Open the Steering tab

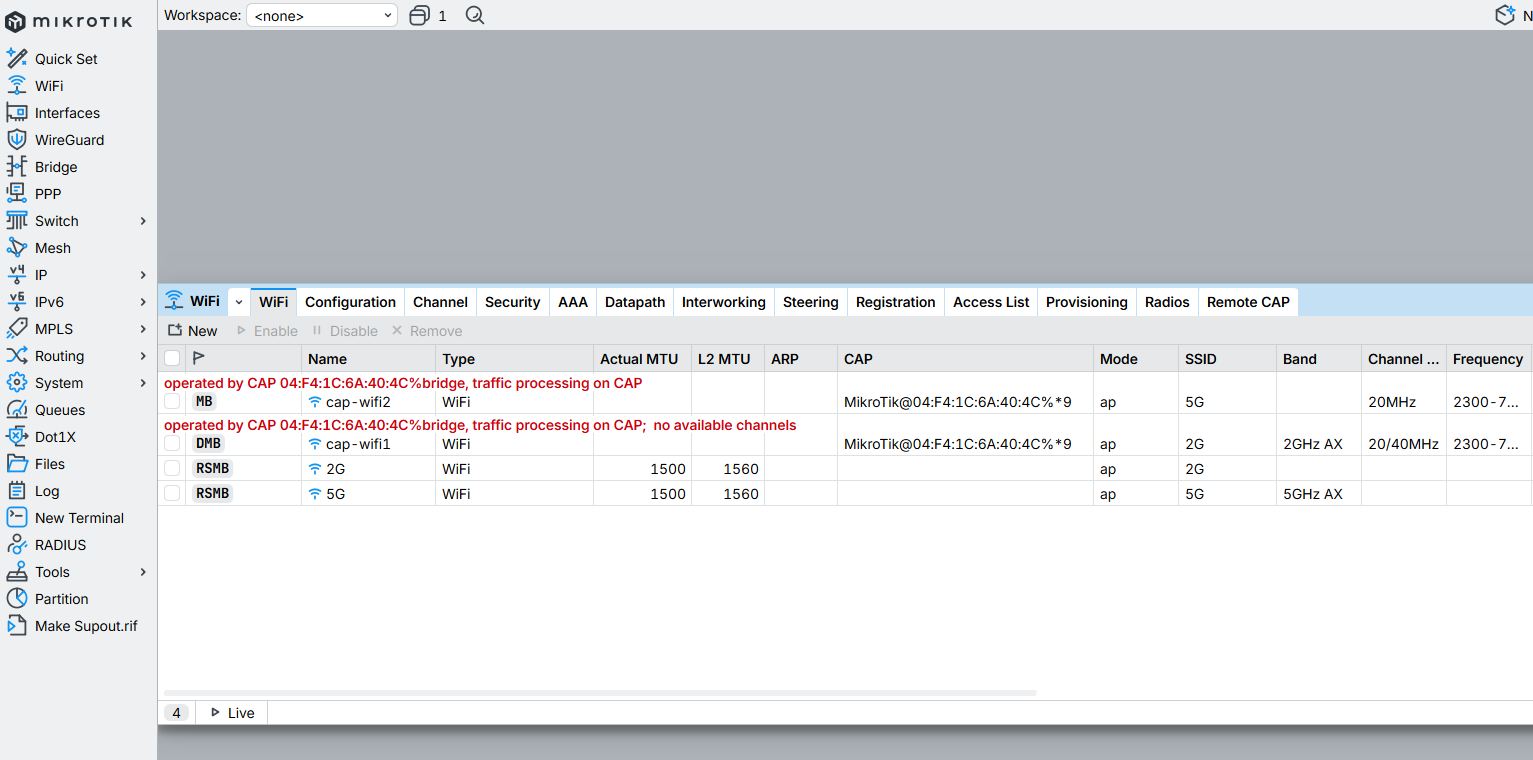click(811, 302)
